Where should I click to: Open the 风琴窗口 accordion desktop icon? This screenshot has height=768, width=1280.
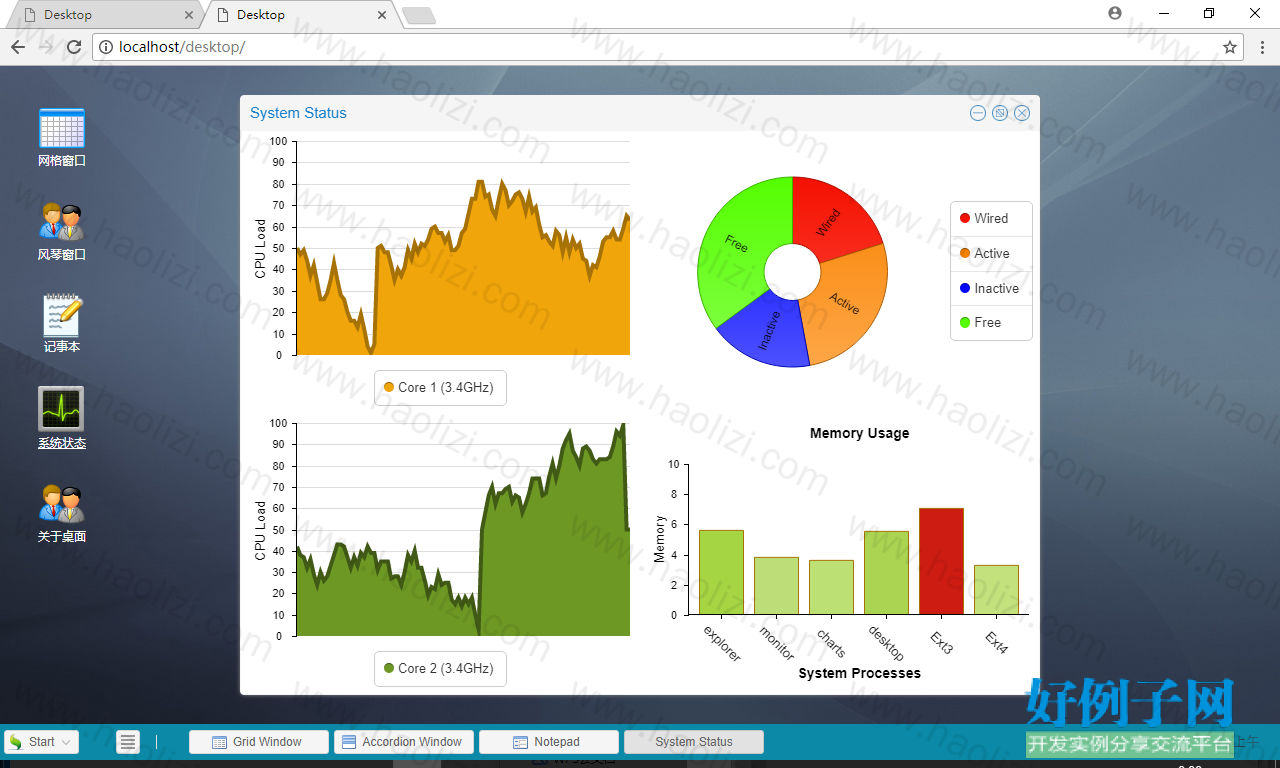62,231
